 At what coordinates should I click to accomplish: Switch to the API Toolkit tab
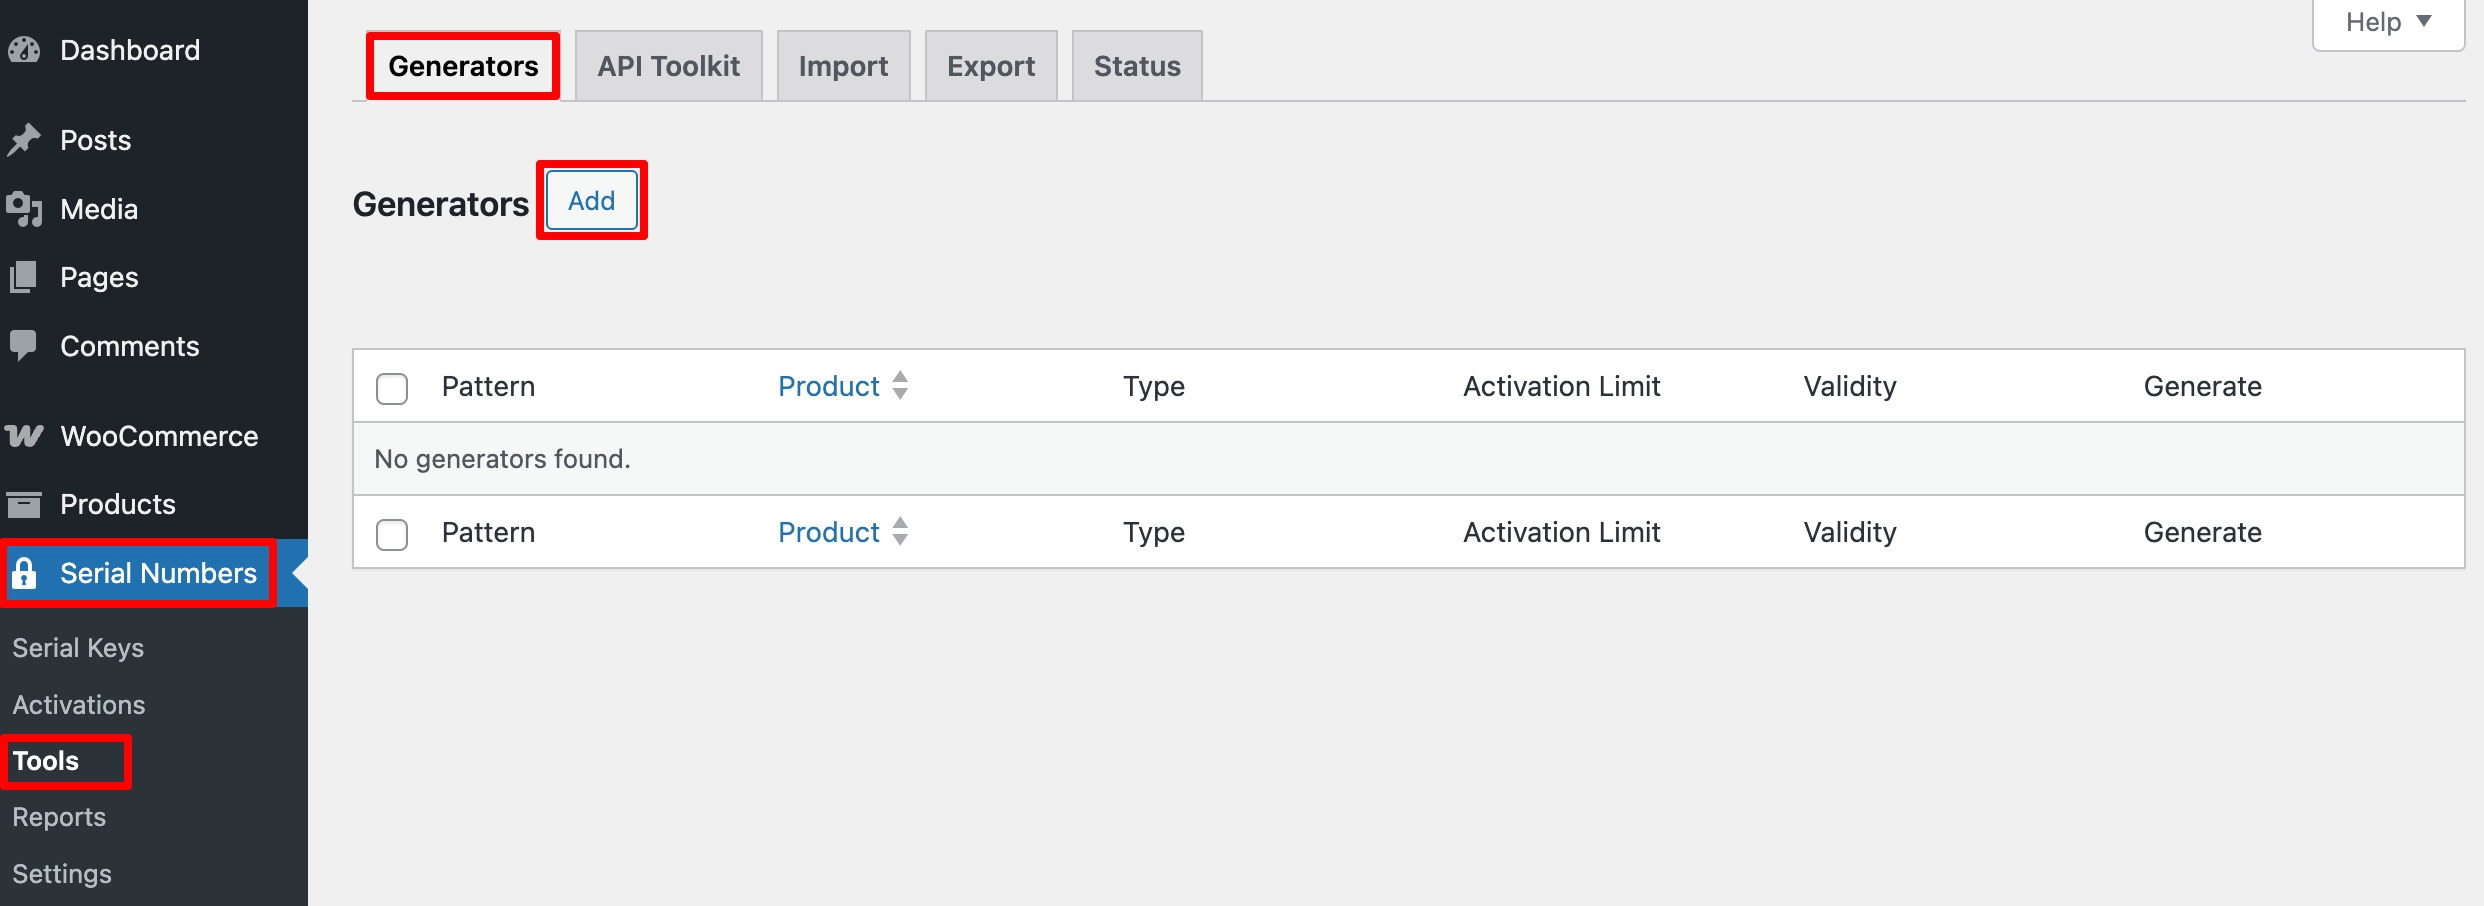tap(669, 66)
